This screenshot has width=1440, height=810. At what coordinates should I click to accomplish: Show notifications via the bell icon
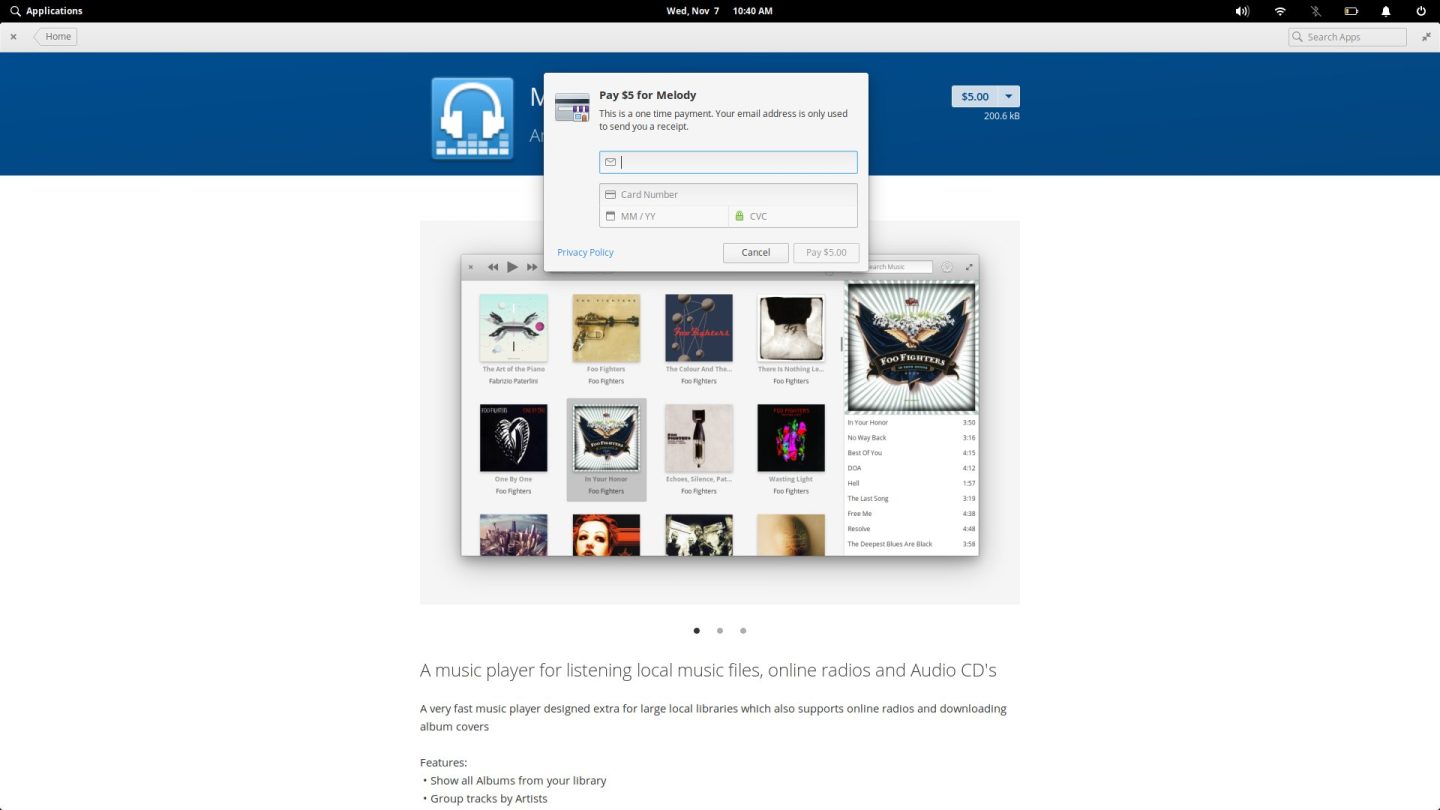coord(1386,11)
